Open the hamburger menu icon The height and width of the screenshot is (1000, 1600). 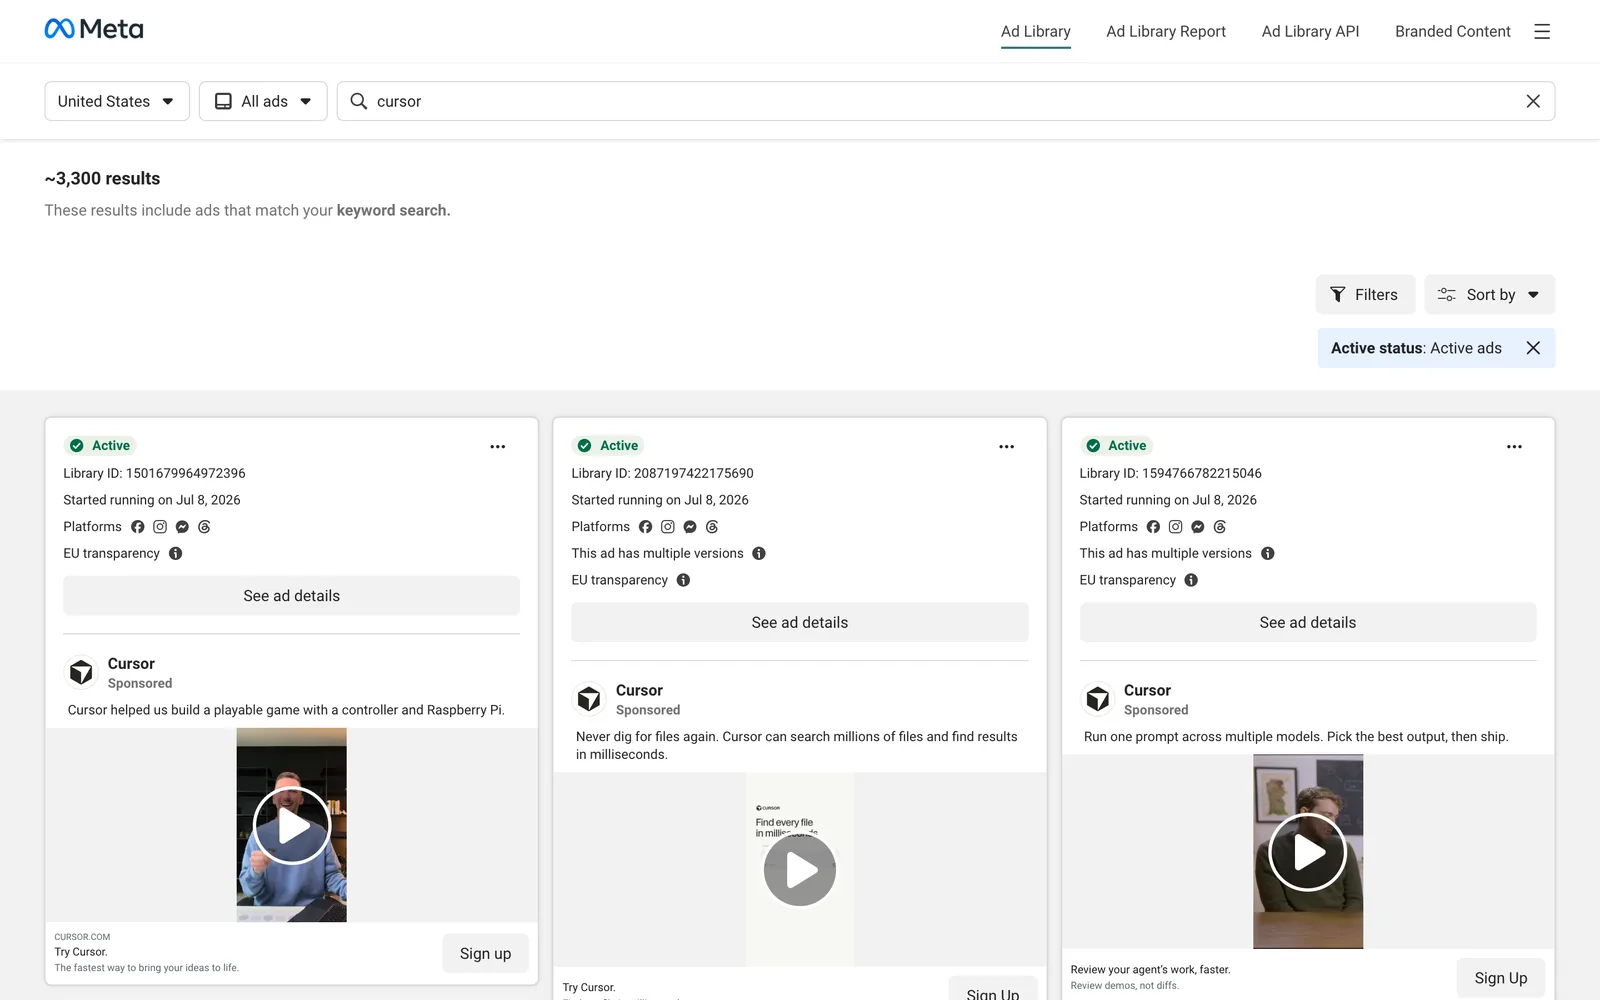[x=1542, y=32]
